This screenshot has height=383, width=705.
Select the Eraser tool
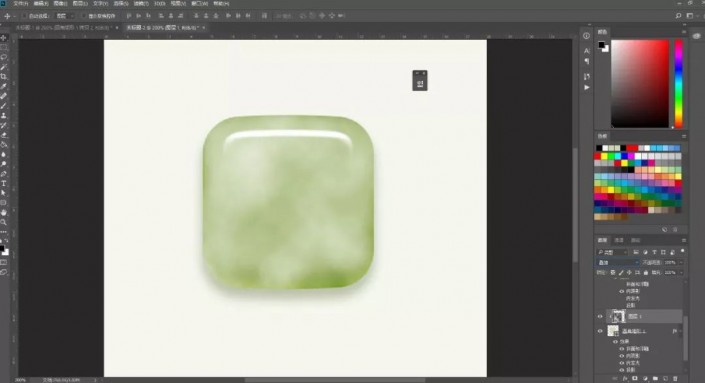pyautogui.click(x=4, y=135)
